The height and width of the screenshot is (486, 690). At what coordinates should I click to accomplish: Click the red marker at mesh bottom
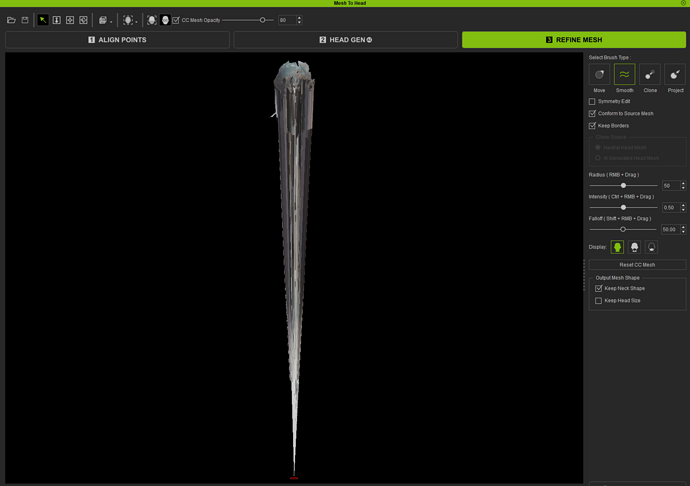point(294,478)
